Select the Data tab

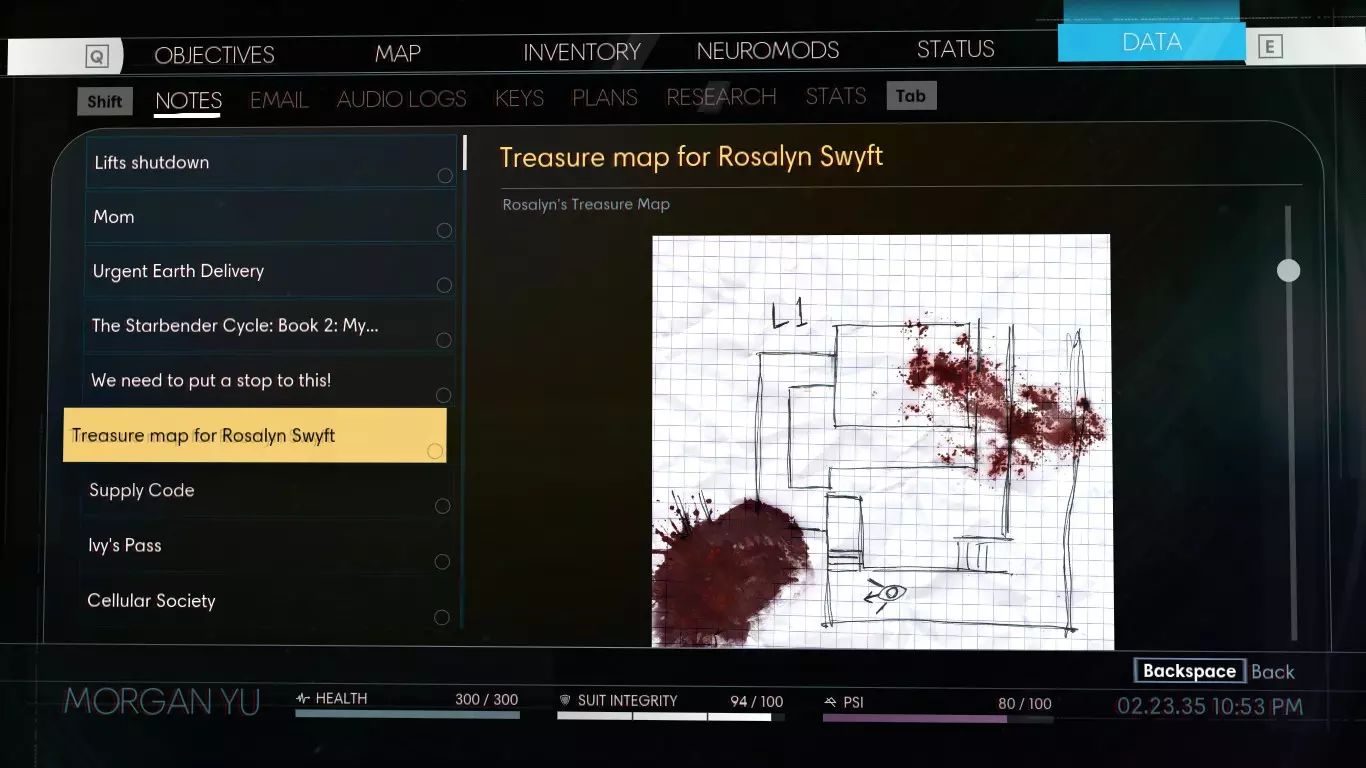(1152, 42)
